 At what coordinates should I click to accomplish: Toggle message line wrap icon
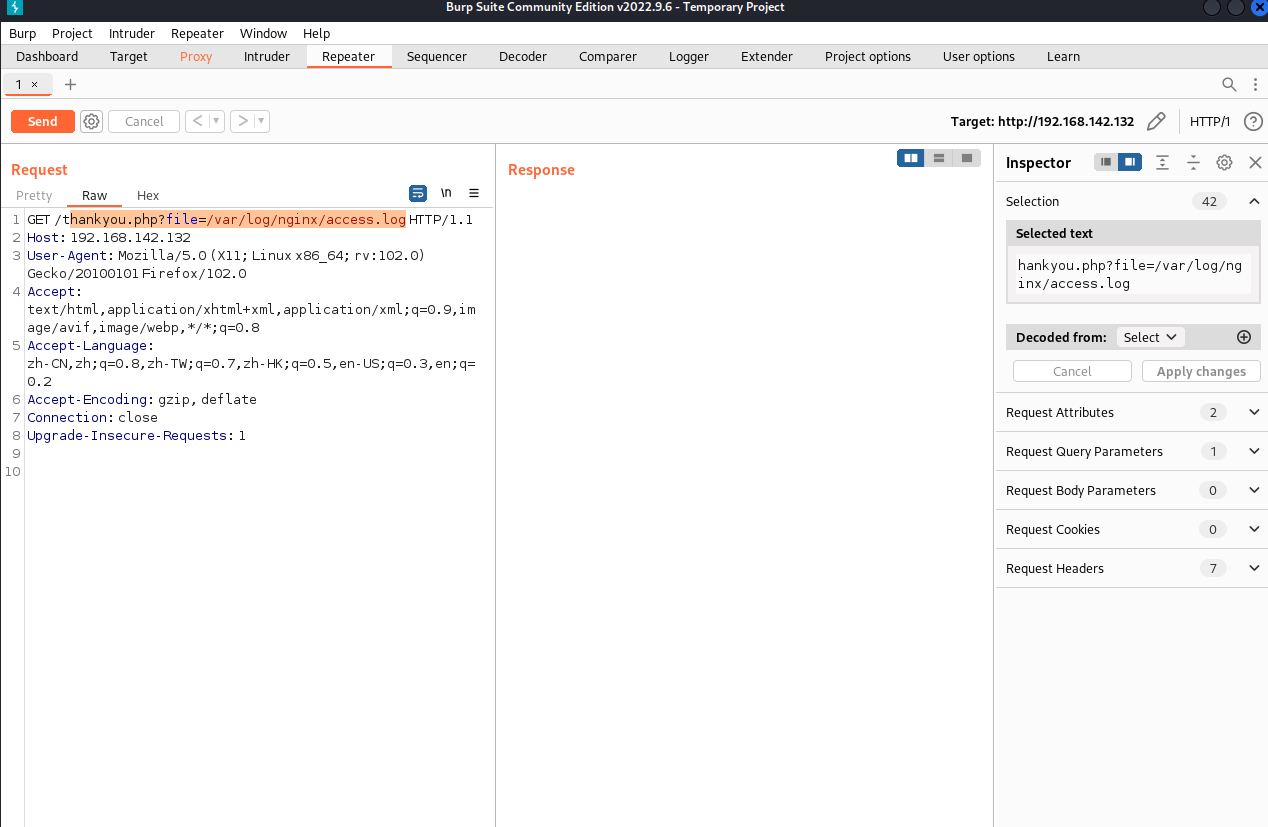(418, 193)
